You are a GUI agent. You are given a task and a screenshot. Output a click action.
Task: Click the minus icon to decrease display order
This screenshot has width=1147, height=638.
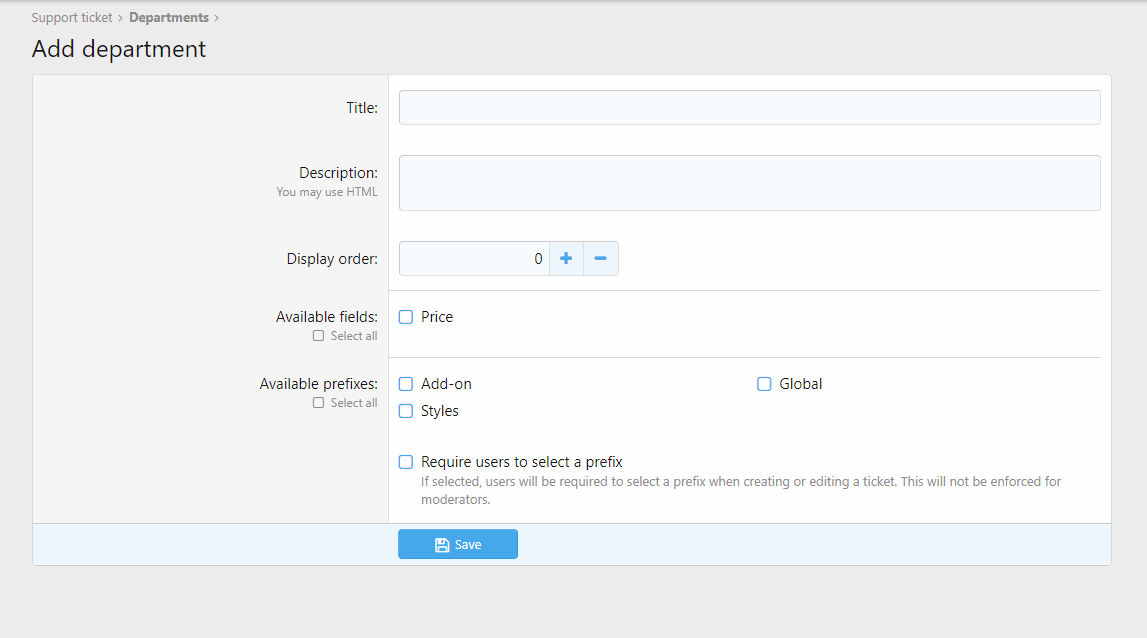point(601,259)
